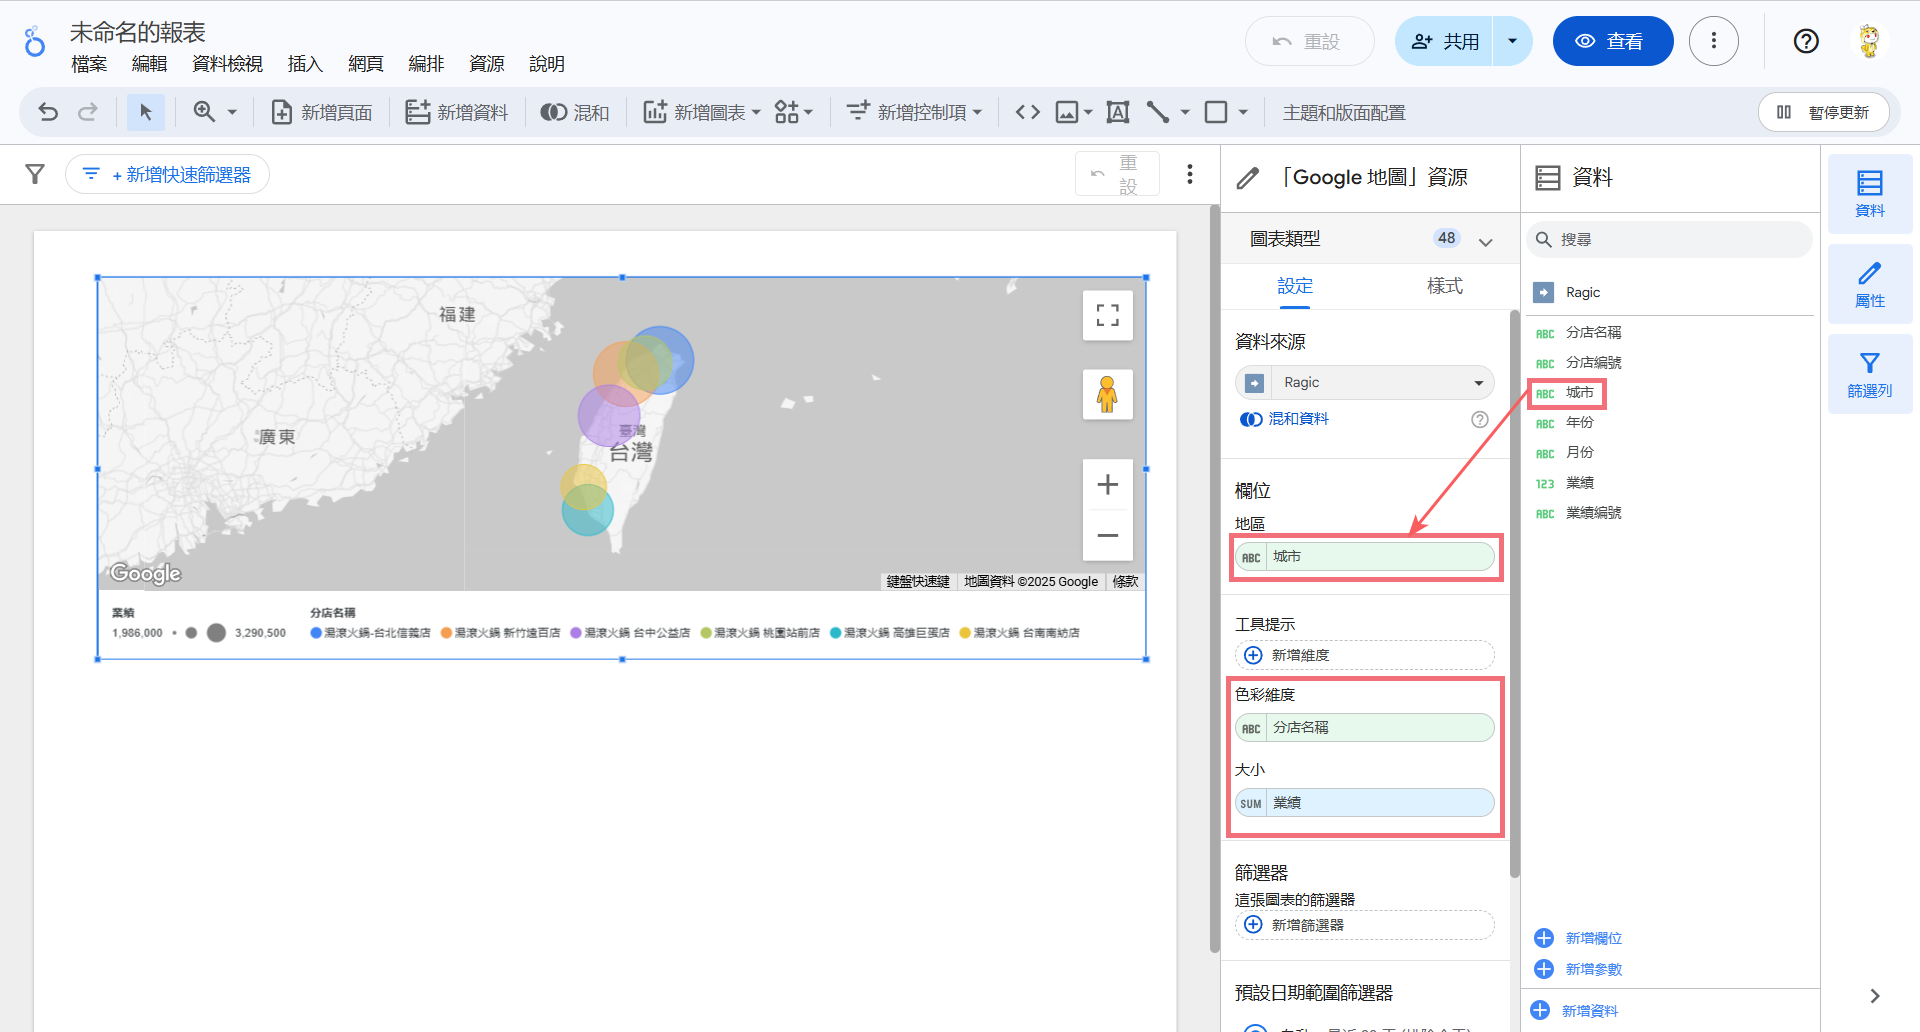Open the 編排 menu
Viewport: 1920px width, 1032px height.
click(x=426, y=64)
